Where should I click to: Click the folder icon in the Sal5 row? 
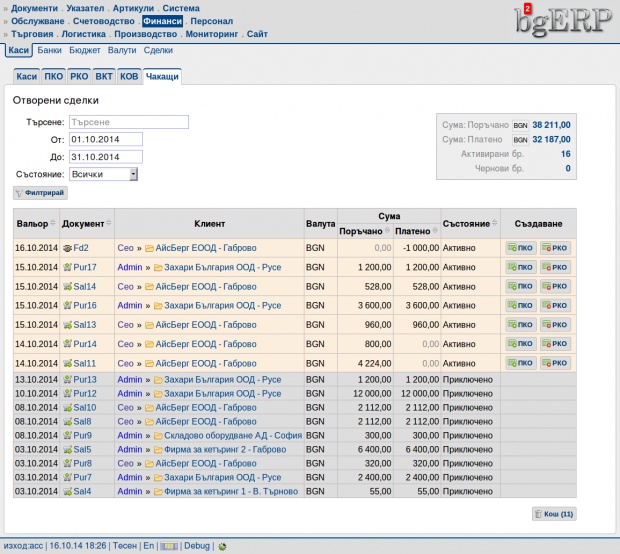tap(158, 450)
